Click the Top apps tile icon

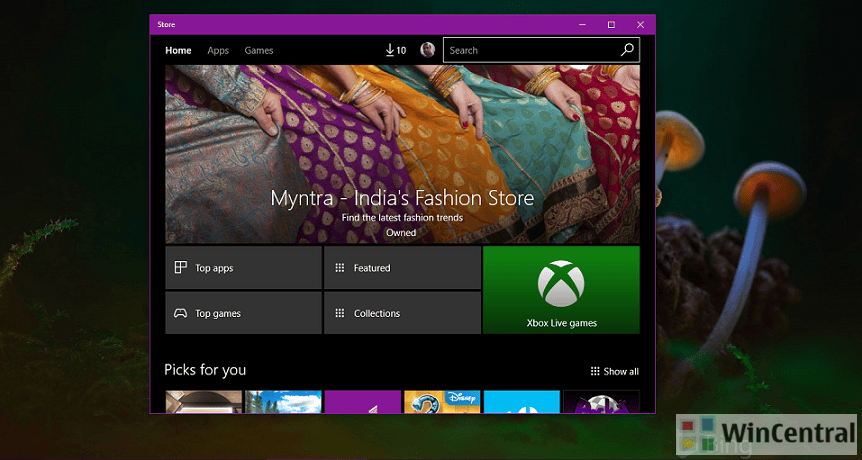click(x=180, y=268)
